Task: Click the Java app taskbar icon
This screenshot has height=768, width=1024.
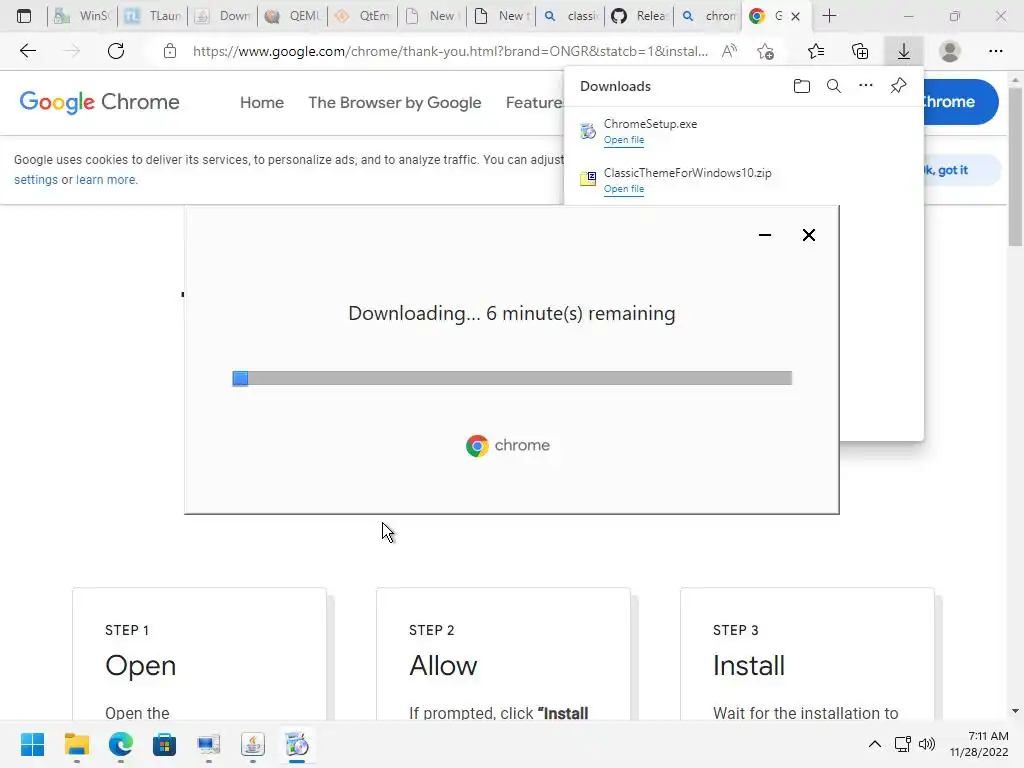Action: pyautogui.click(x=253, y=744)
